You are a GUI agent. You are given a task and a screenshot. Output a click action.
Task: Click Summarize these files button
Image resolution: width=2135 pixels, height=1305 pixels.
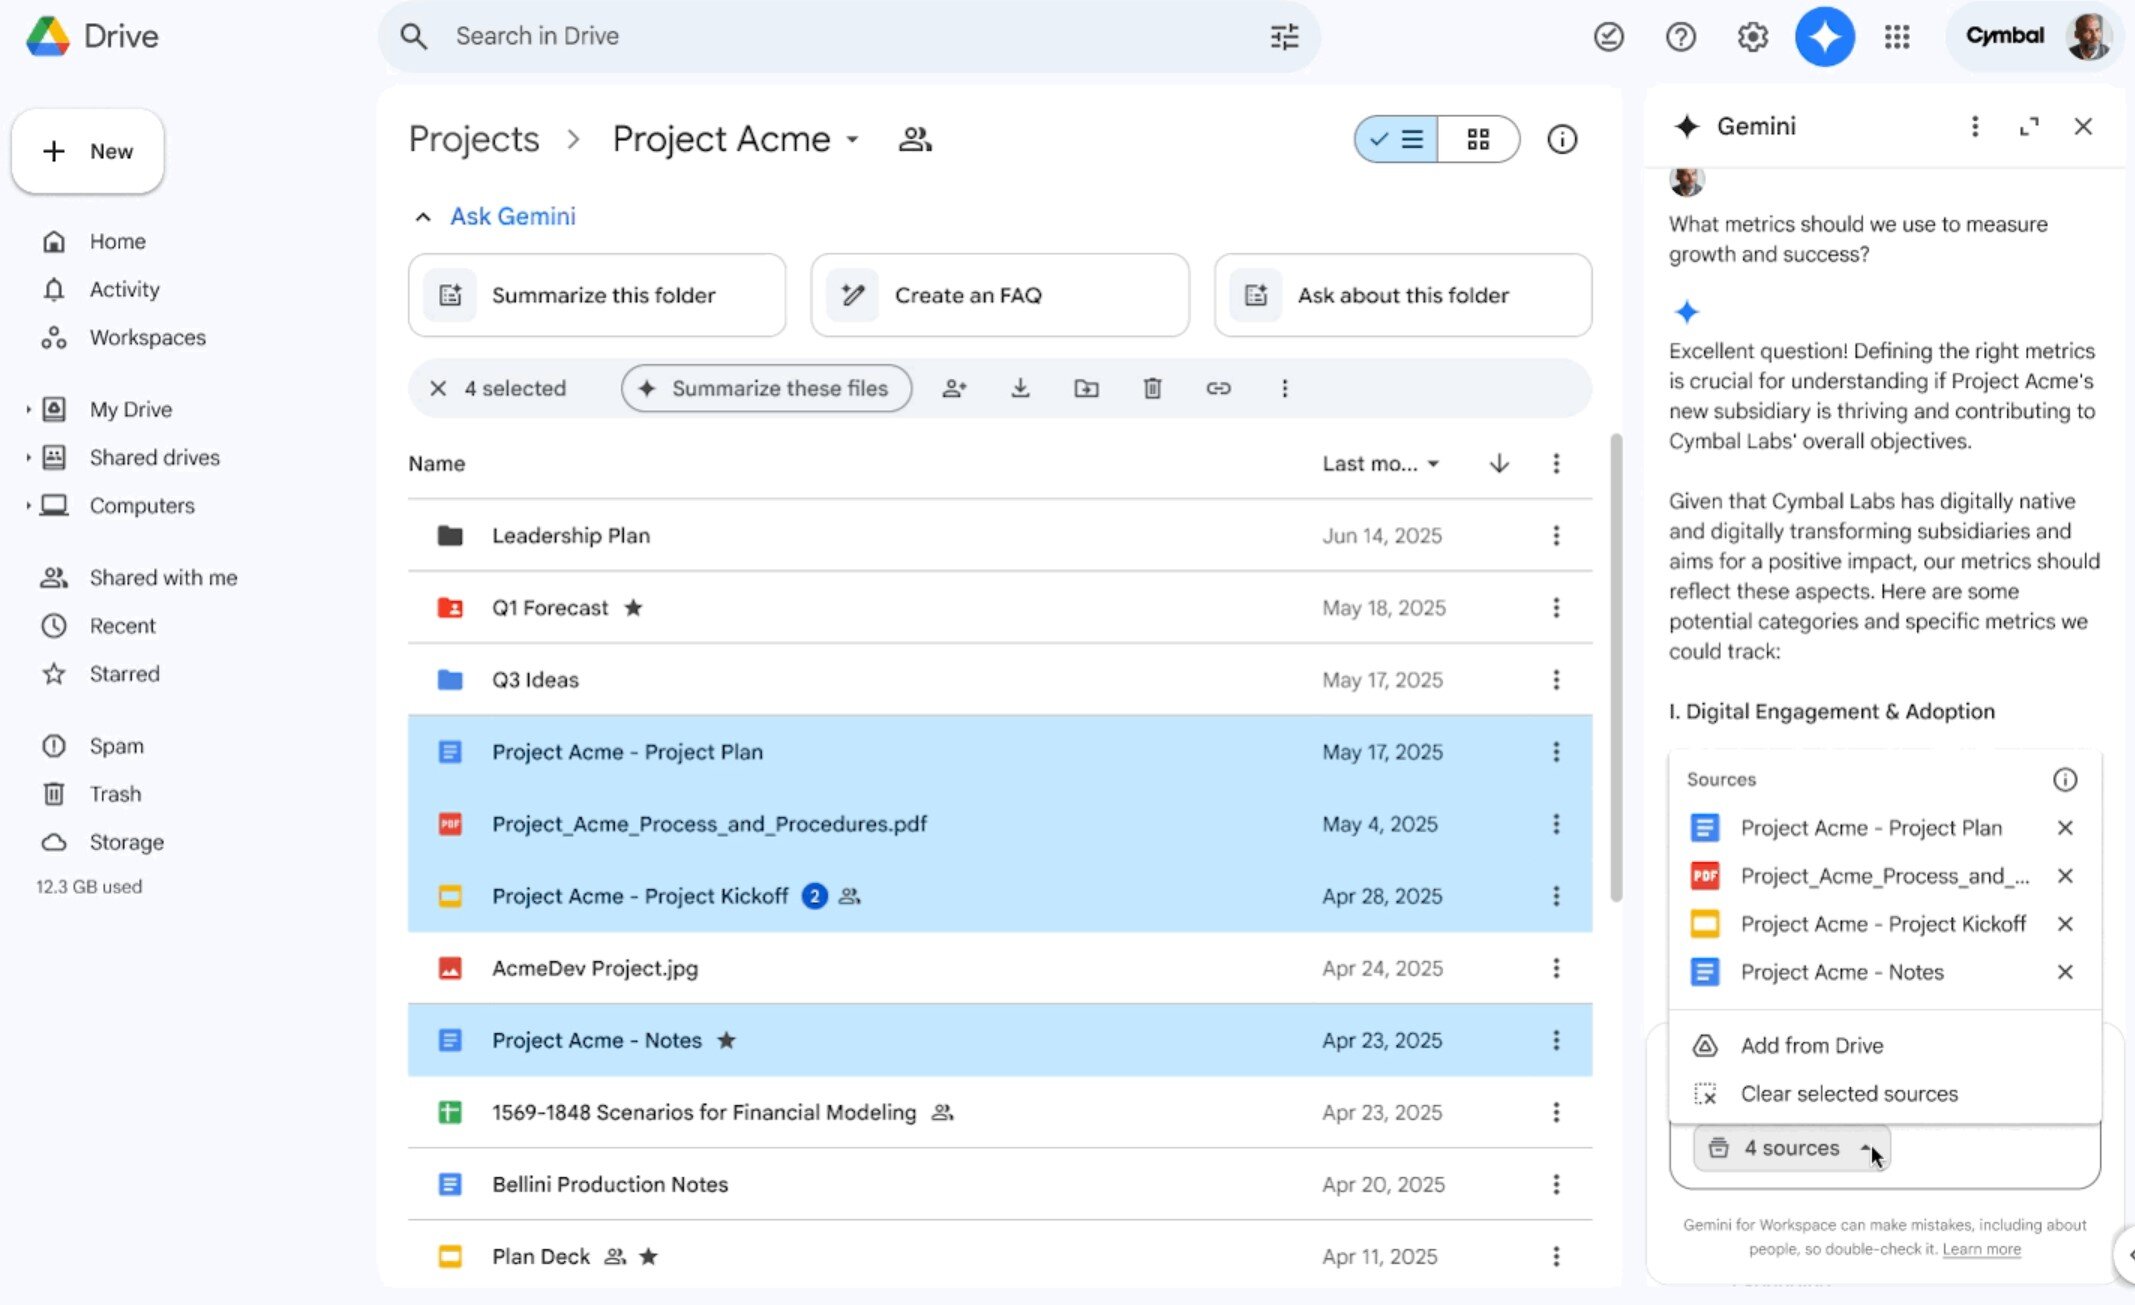766,388
